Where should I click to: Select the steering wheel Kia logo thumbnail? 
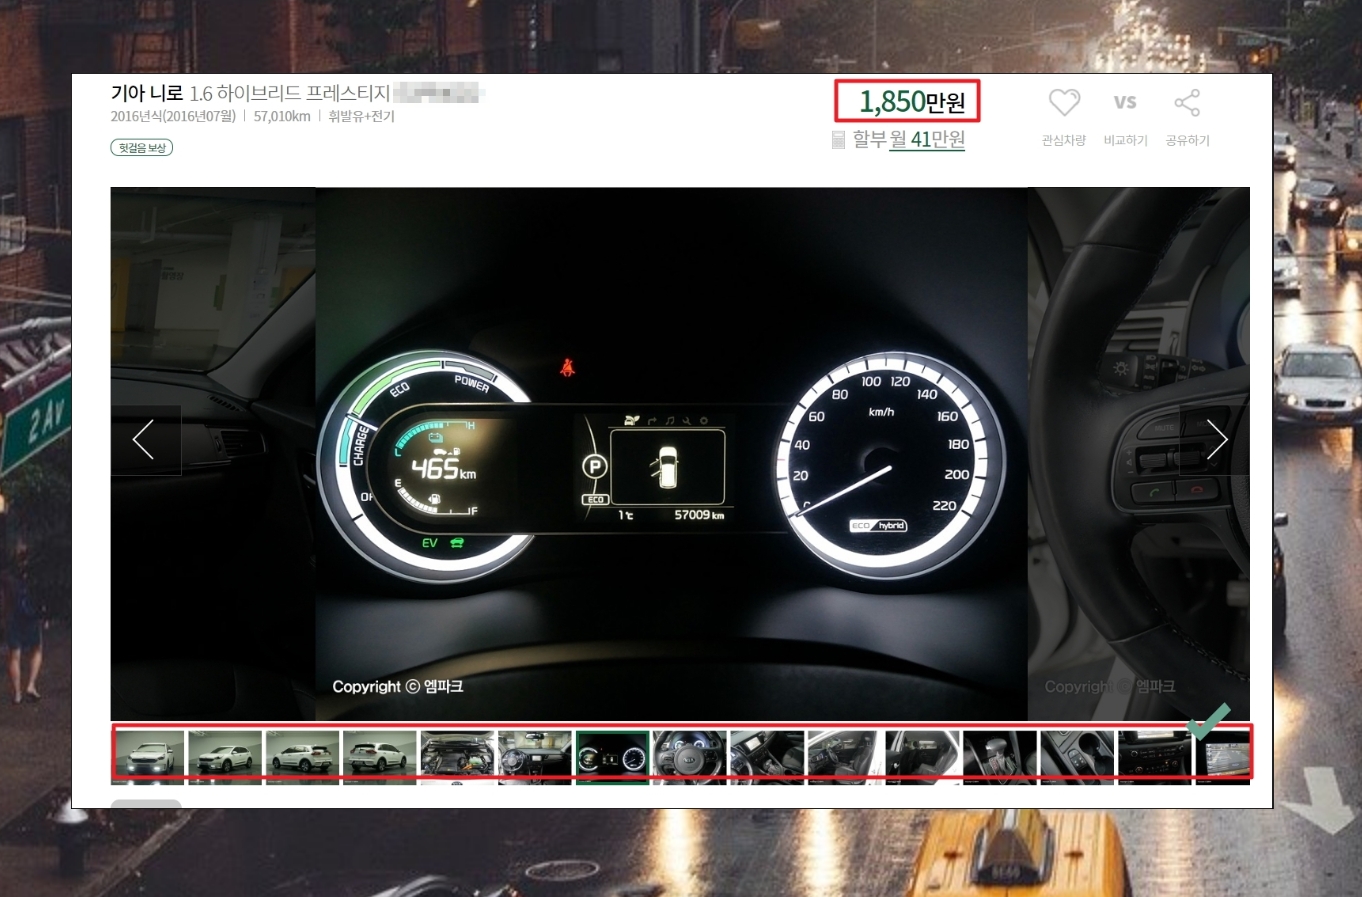(x=690, y=757)
